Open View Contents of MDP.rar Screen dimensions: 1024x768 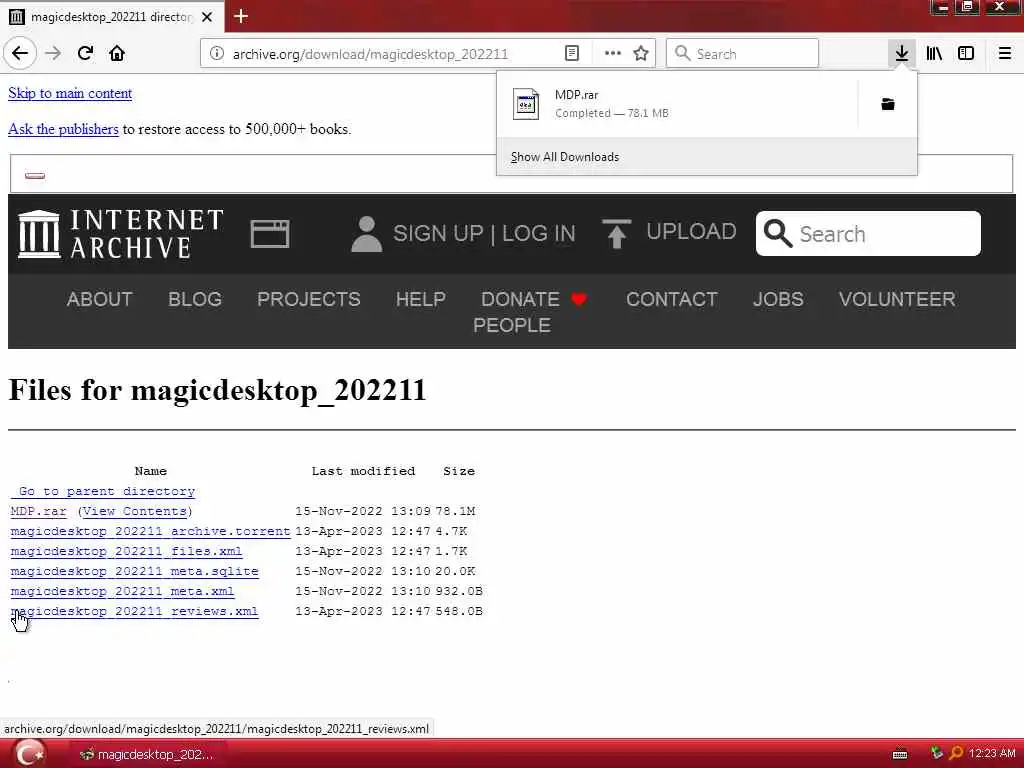(135, 511)
